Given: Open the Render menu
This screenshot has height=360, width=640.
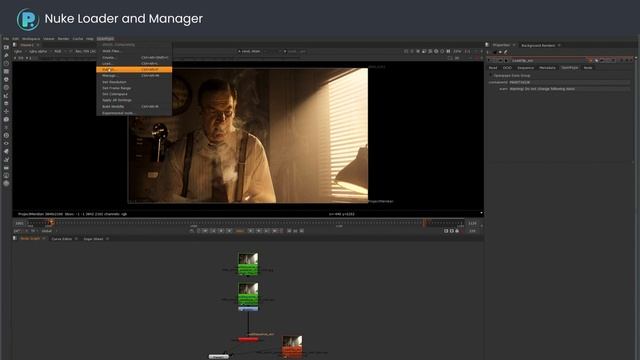Looking at the screenshot, I should coord(63,39).
